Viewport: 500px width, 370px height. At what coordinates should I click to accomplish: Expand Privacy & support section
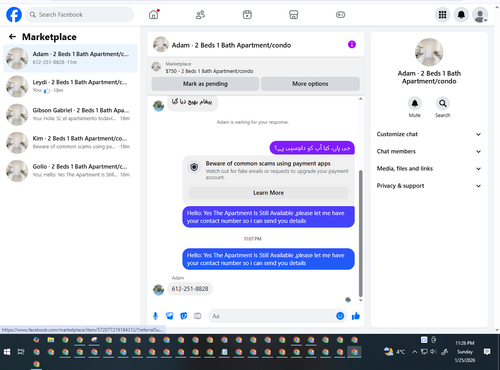pyautogui.click(x=429, y=186)
